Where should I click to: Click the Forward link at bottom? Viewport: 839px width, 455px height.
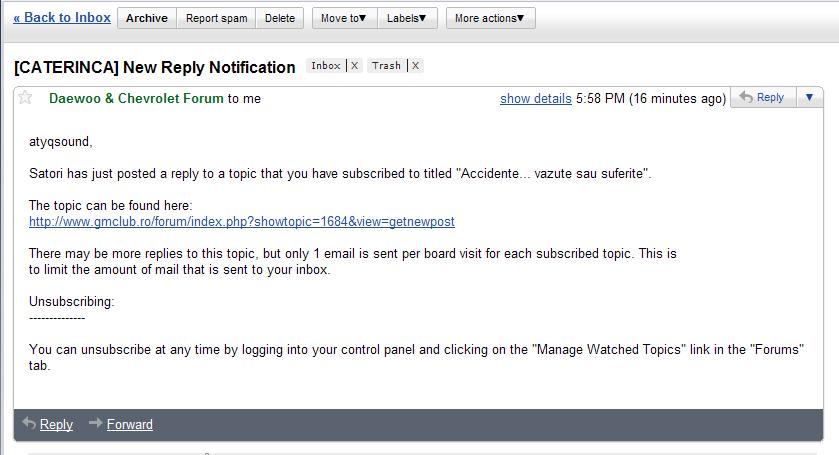click(129, 424)
